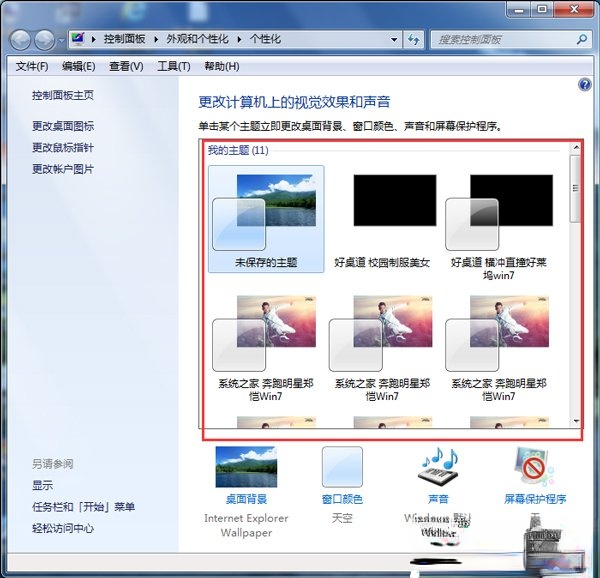The height and width of the screenshot is (578, 600).
Task: Open 更改鼠标指针 link
Action: point(63,147)
